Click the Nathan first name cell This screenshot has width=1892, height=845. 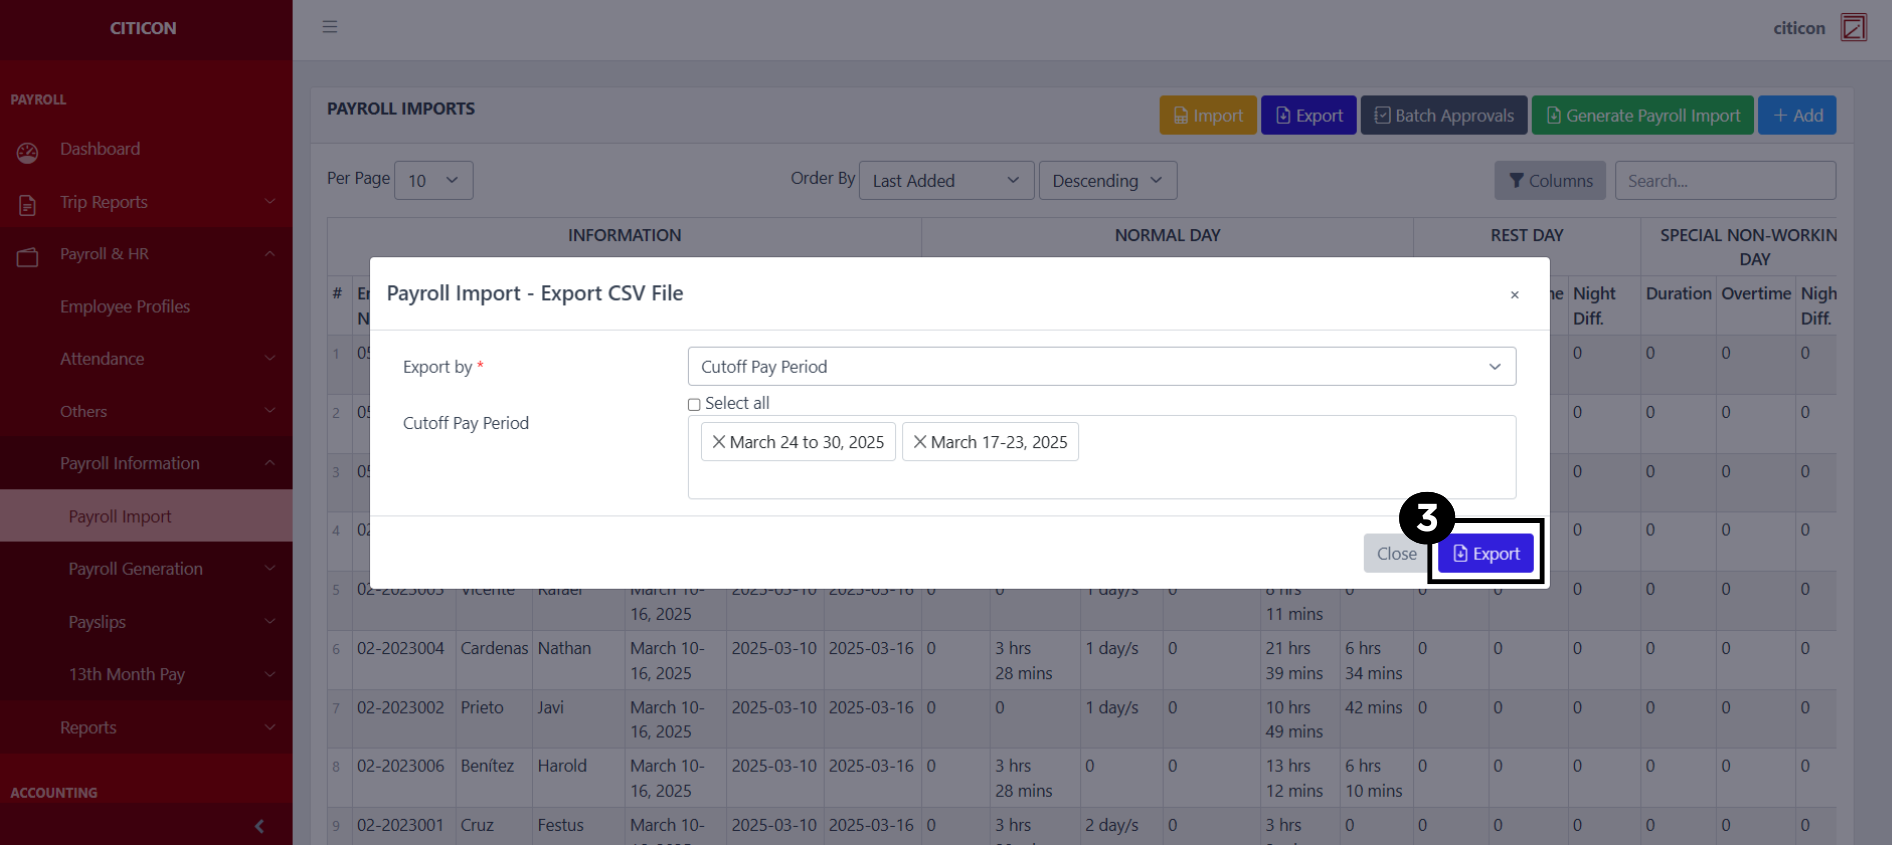point(579,660)
